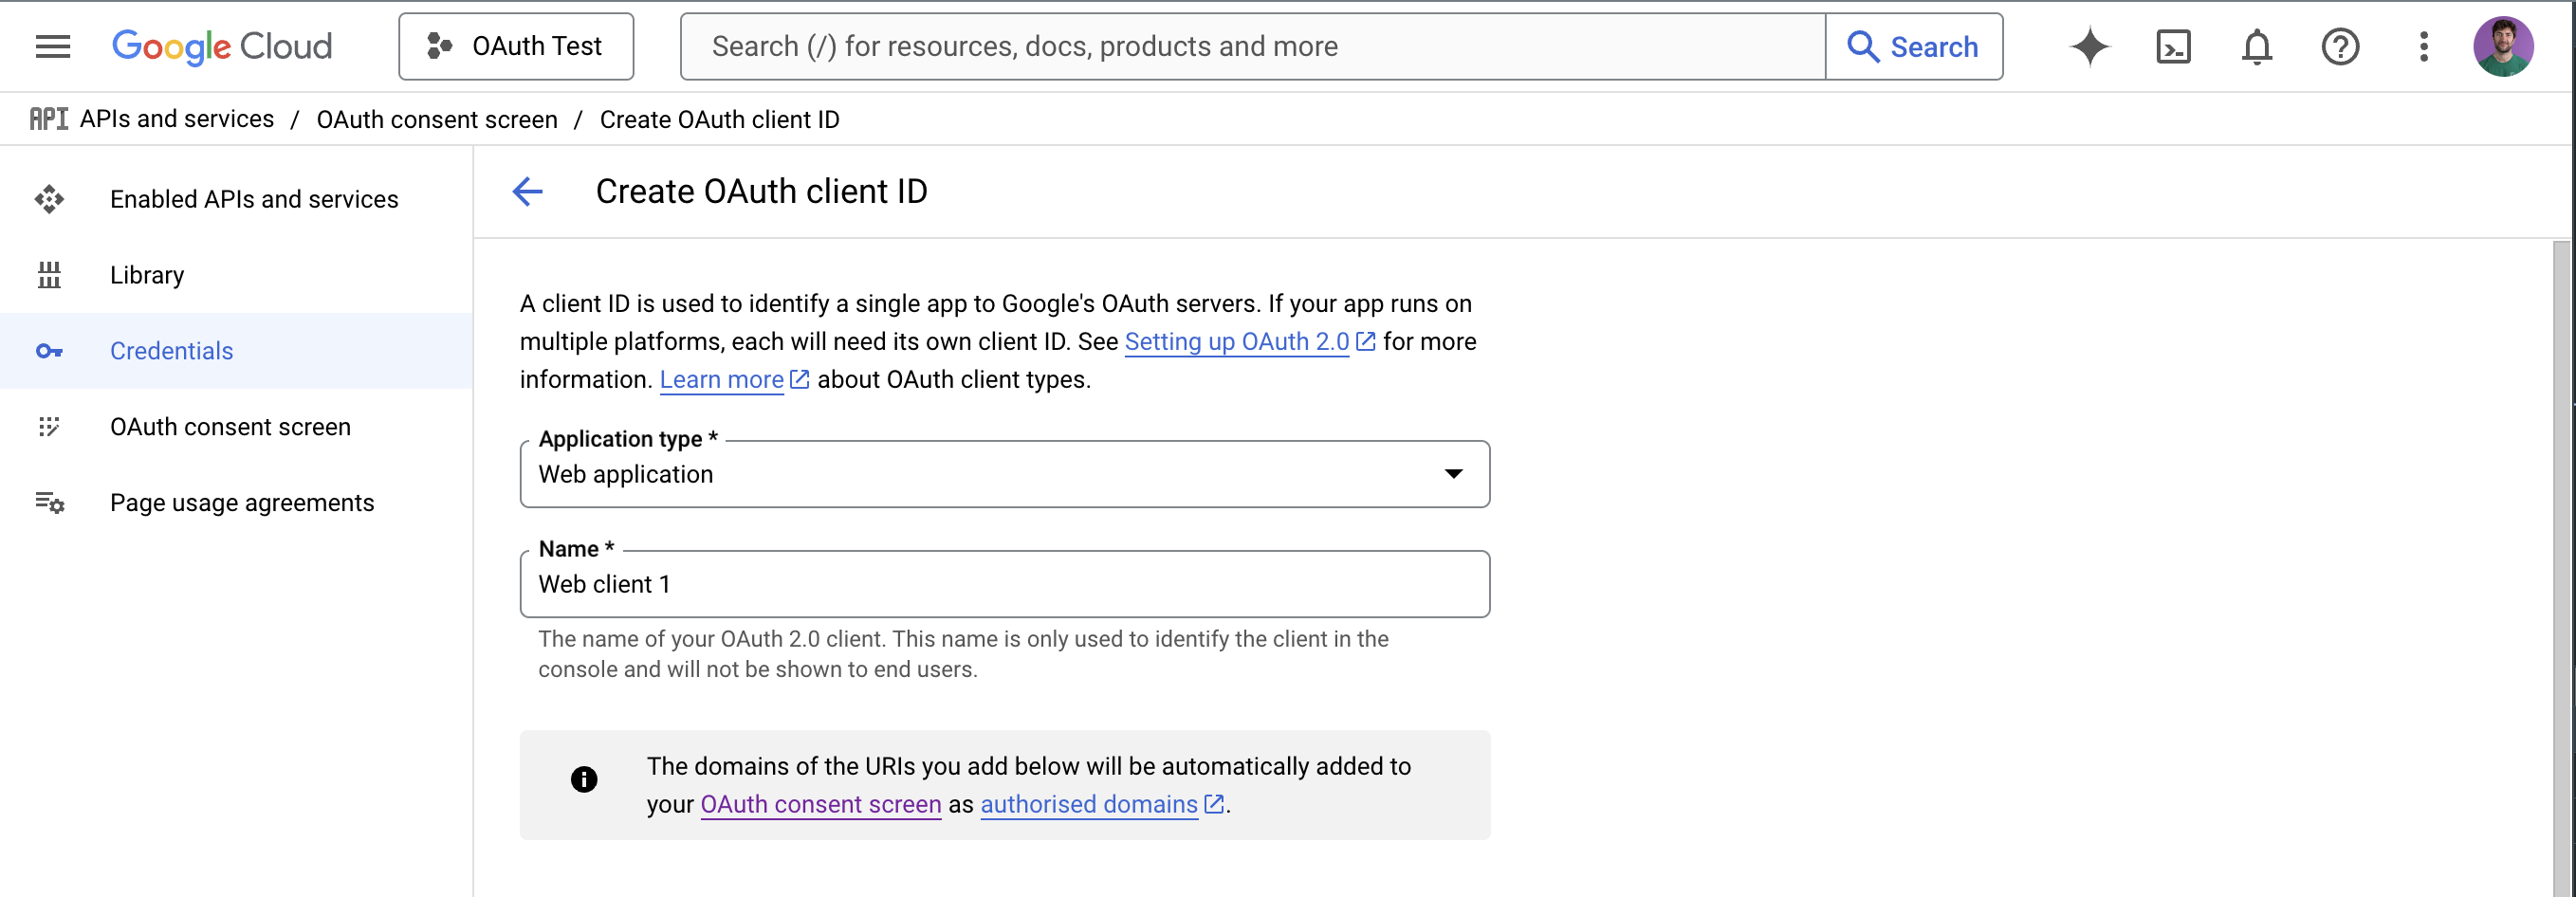Open the authorised domains link
Viewport: 2576px width, 897px height.
1089,804
